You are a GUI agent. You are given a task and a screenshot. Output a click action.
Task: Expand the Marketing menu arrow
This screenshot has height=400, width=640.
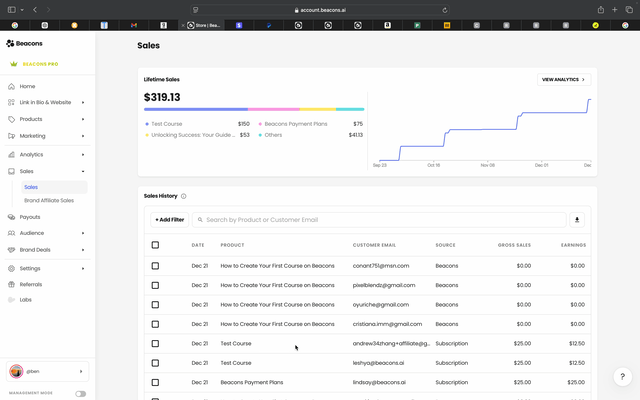click(x=83, y=136)
